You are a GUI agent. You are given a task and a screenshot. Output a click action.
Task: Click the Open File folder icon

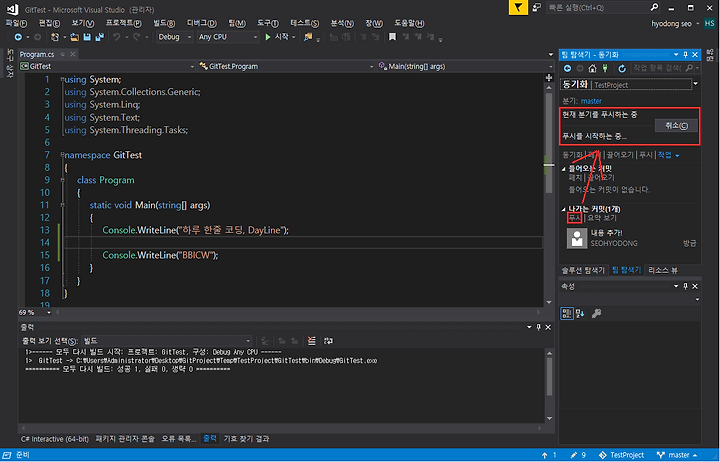pos(74,37)
